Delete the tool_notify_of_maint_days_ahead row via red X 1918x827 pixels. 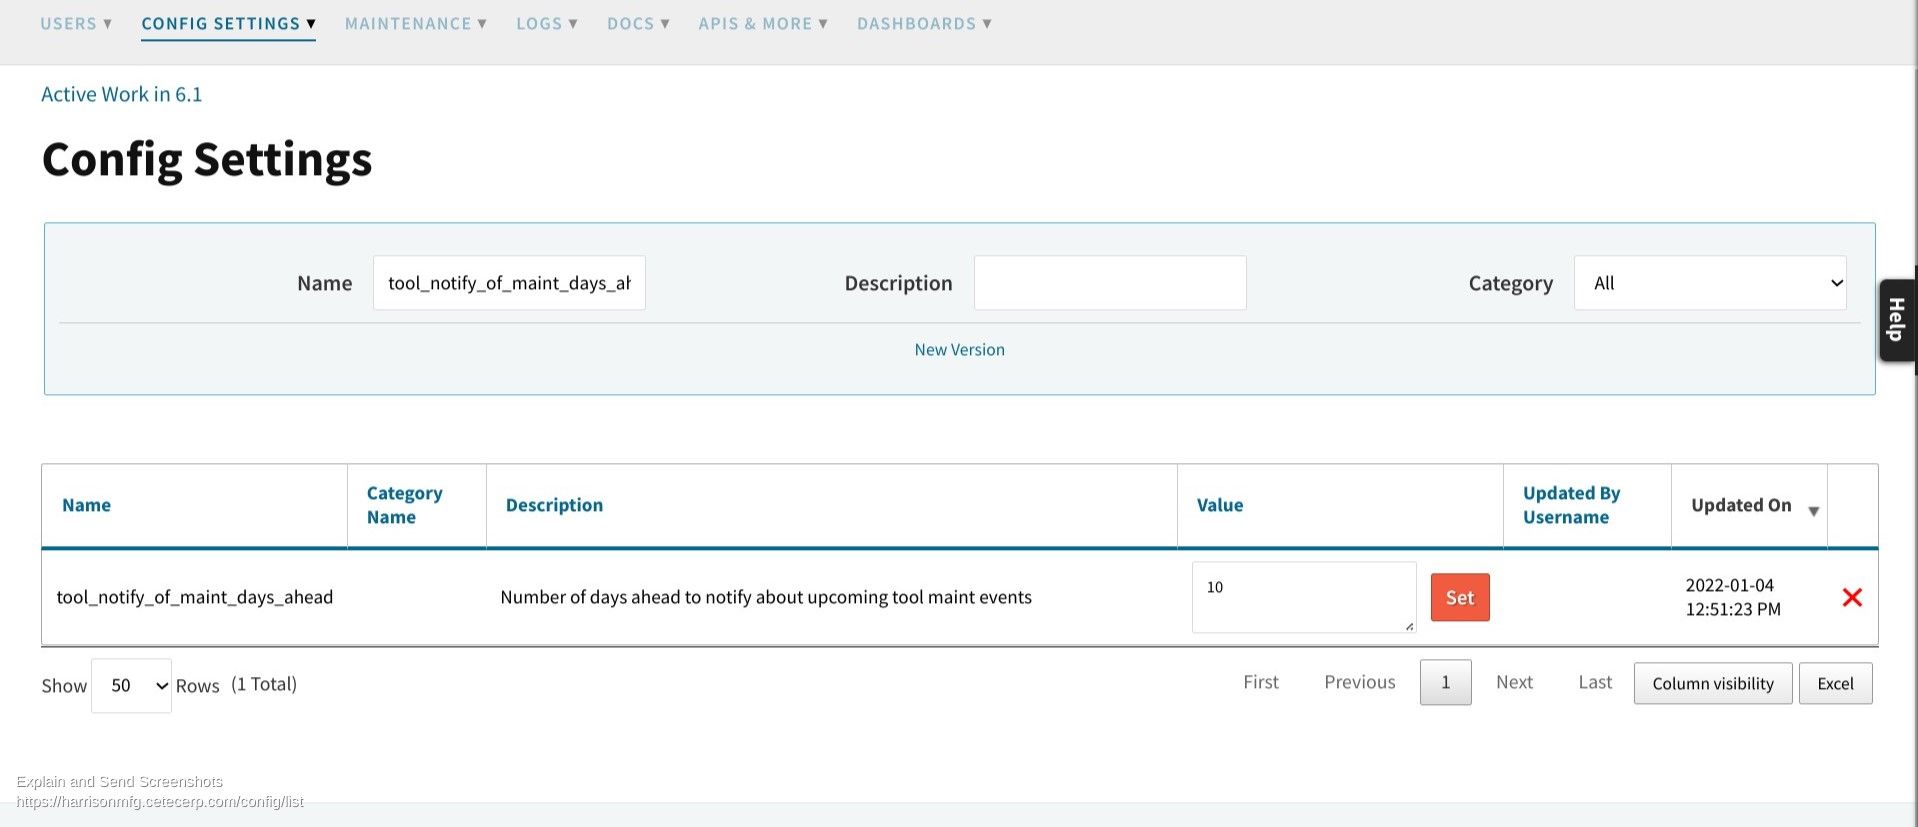point(1851,598)
